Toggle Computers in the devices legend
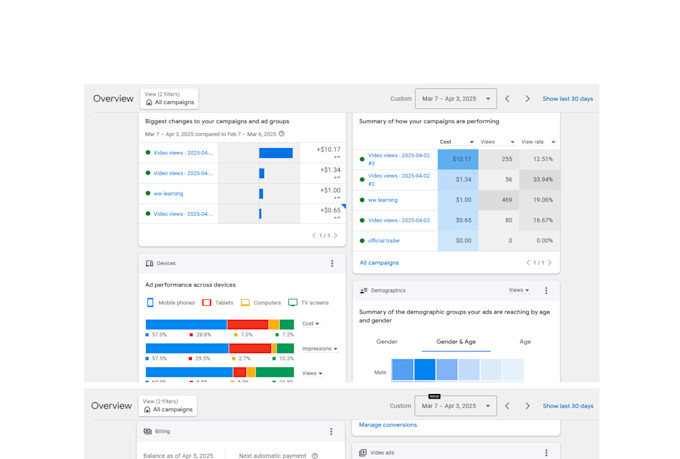This screenshot has width=680, height=459. point(261,302)
